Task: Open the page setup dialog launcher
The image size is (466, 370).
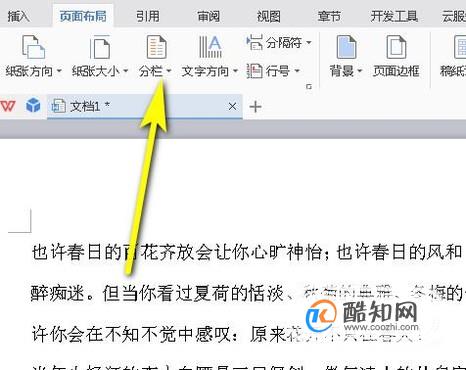Action: click(x=309, y=87)
